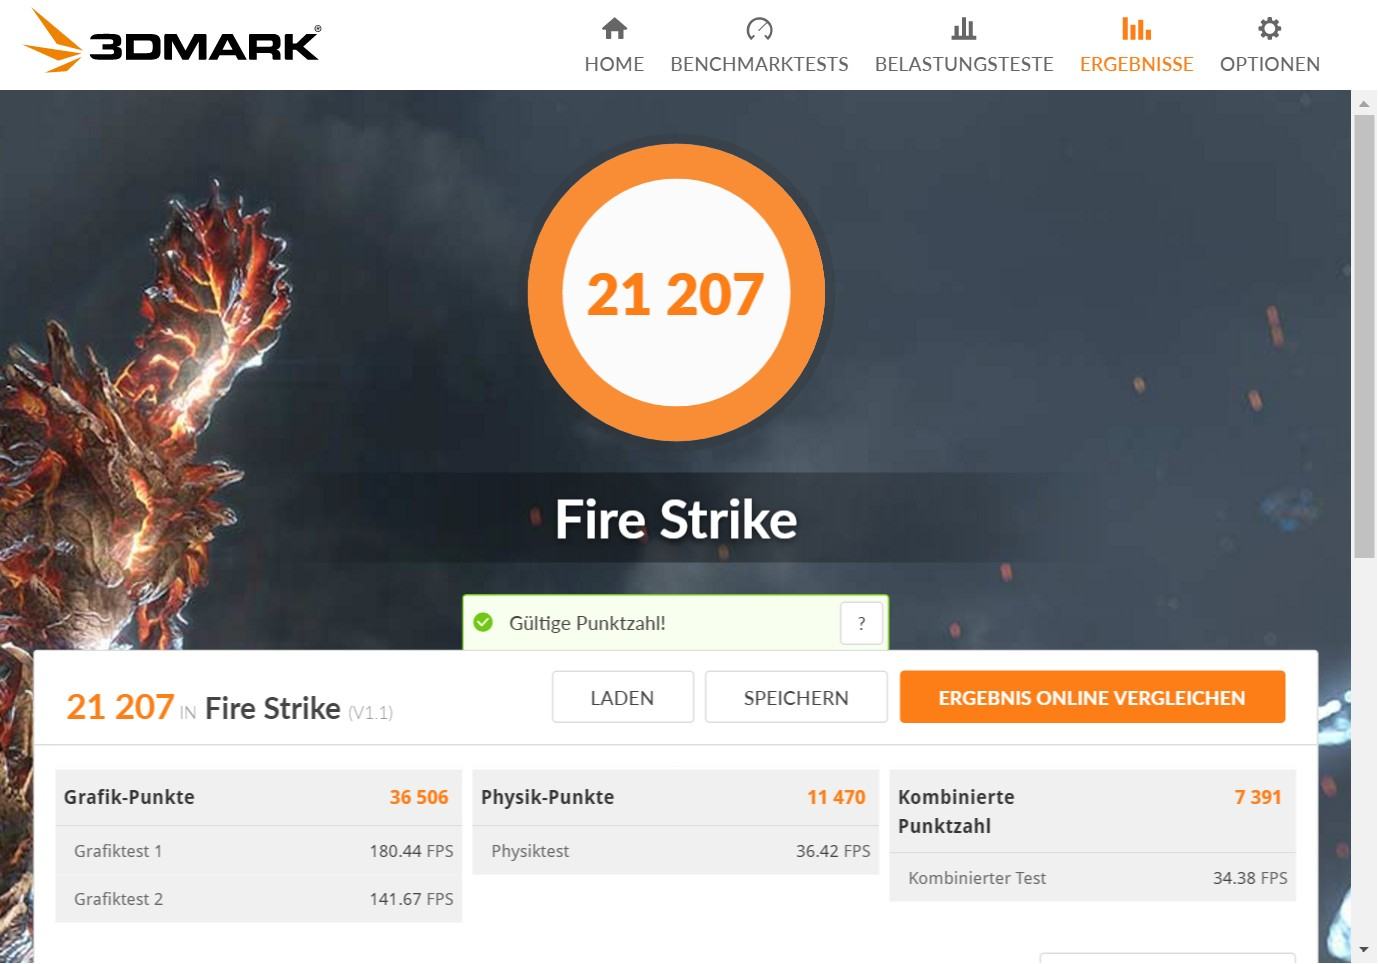Open the BELASTUNGSTESTE tab label
Screen dimensions: 1378x964
[x=964, y=64]
